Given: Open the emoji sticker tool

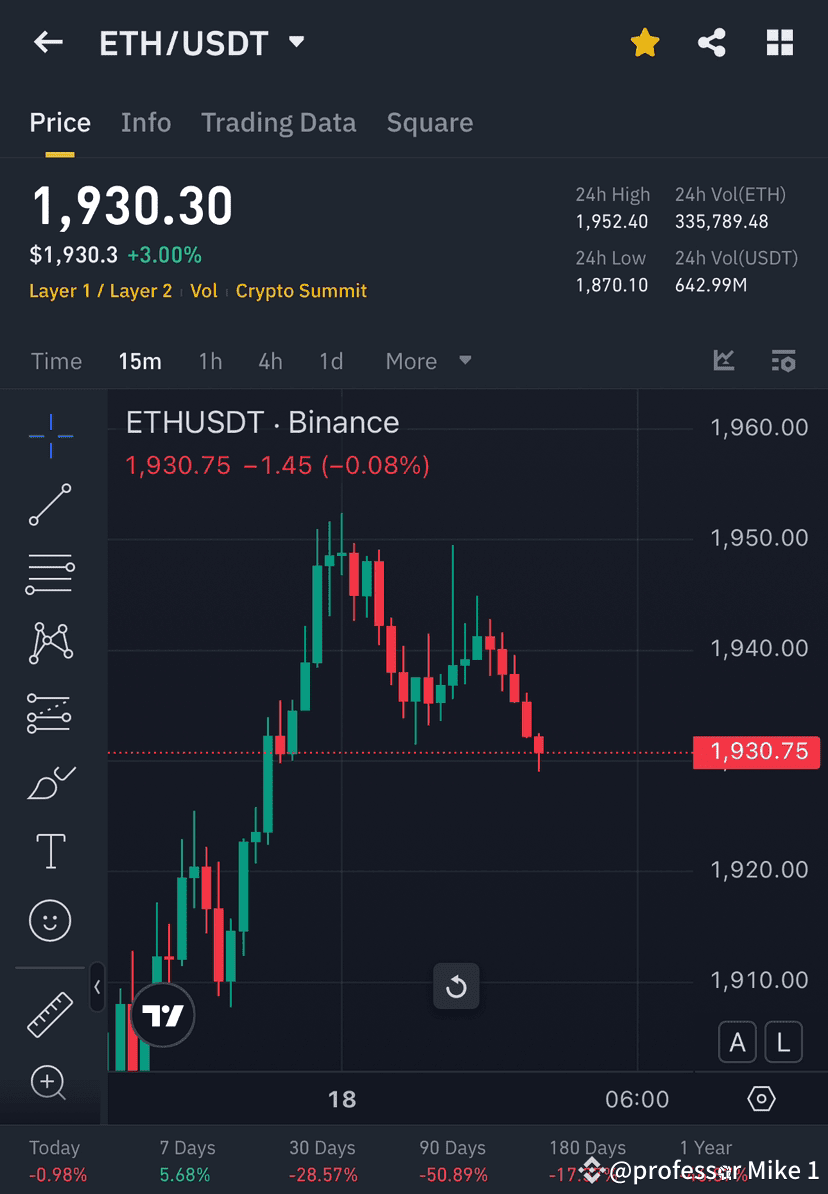Looking at the screenshot, I should coord(50,920).
